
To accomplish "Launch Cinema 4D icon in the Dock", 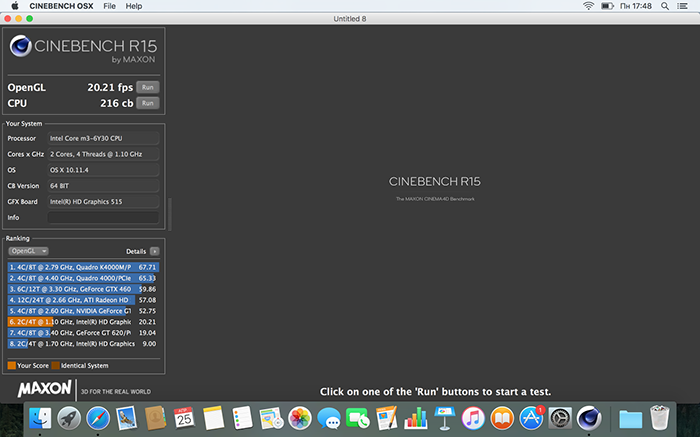I will pos(590,417).
